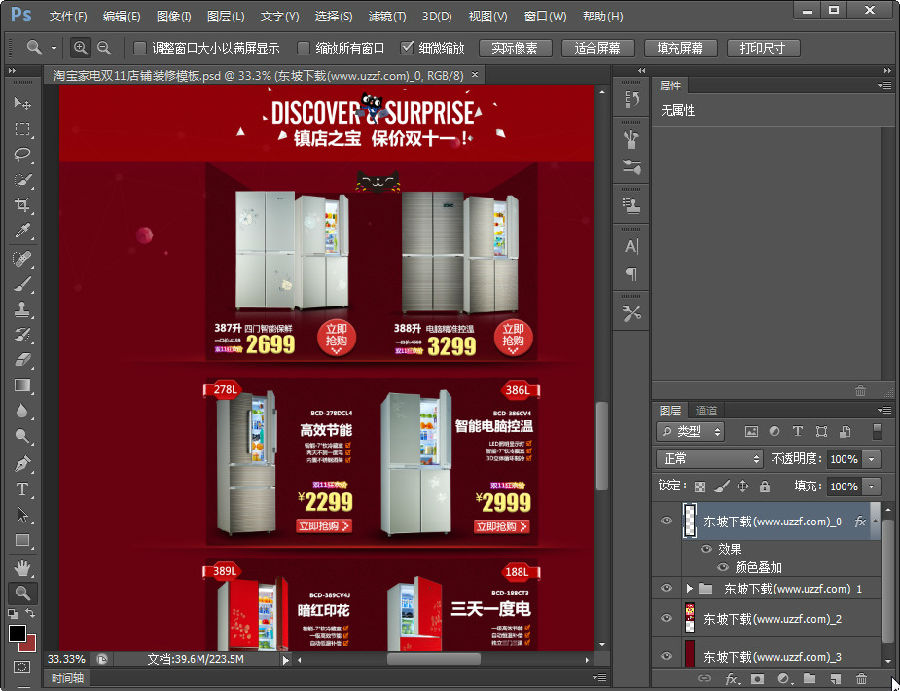Expand the 东坡下载(www.uzzf.com) 1 layer group
This screenshot has height=691, width=900.
[689, 589]
